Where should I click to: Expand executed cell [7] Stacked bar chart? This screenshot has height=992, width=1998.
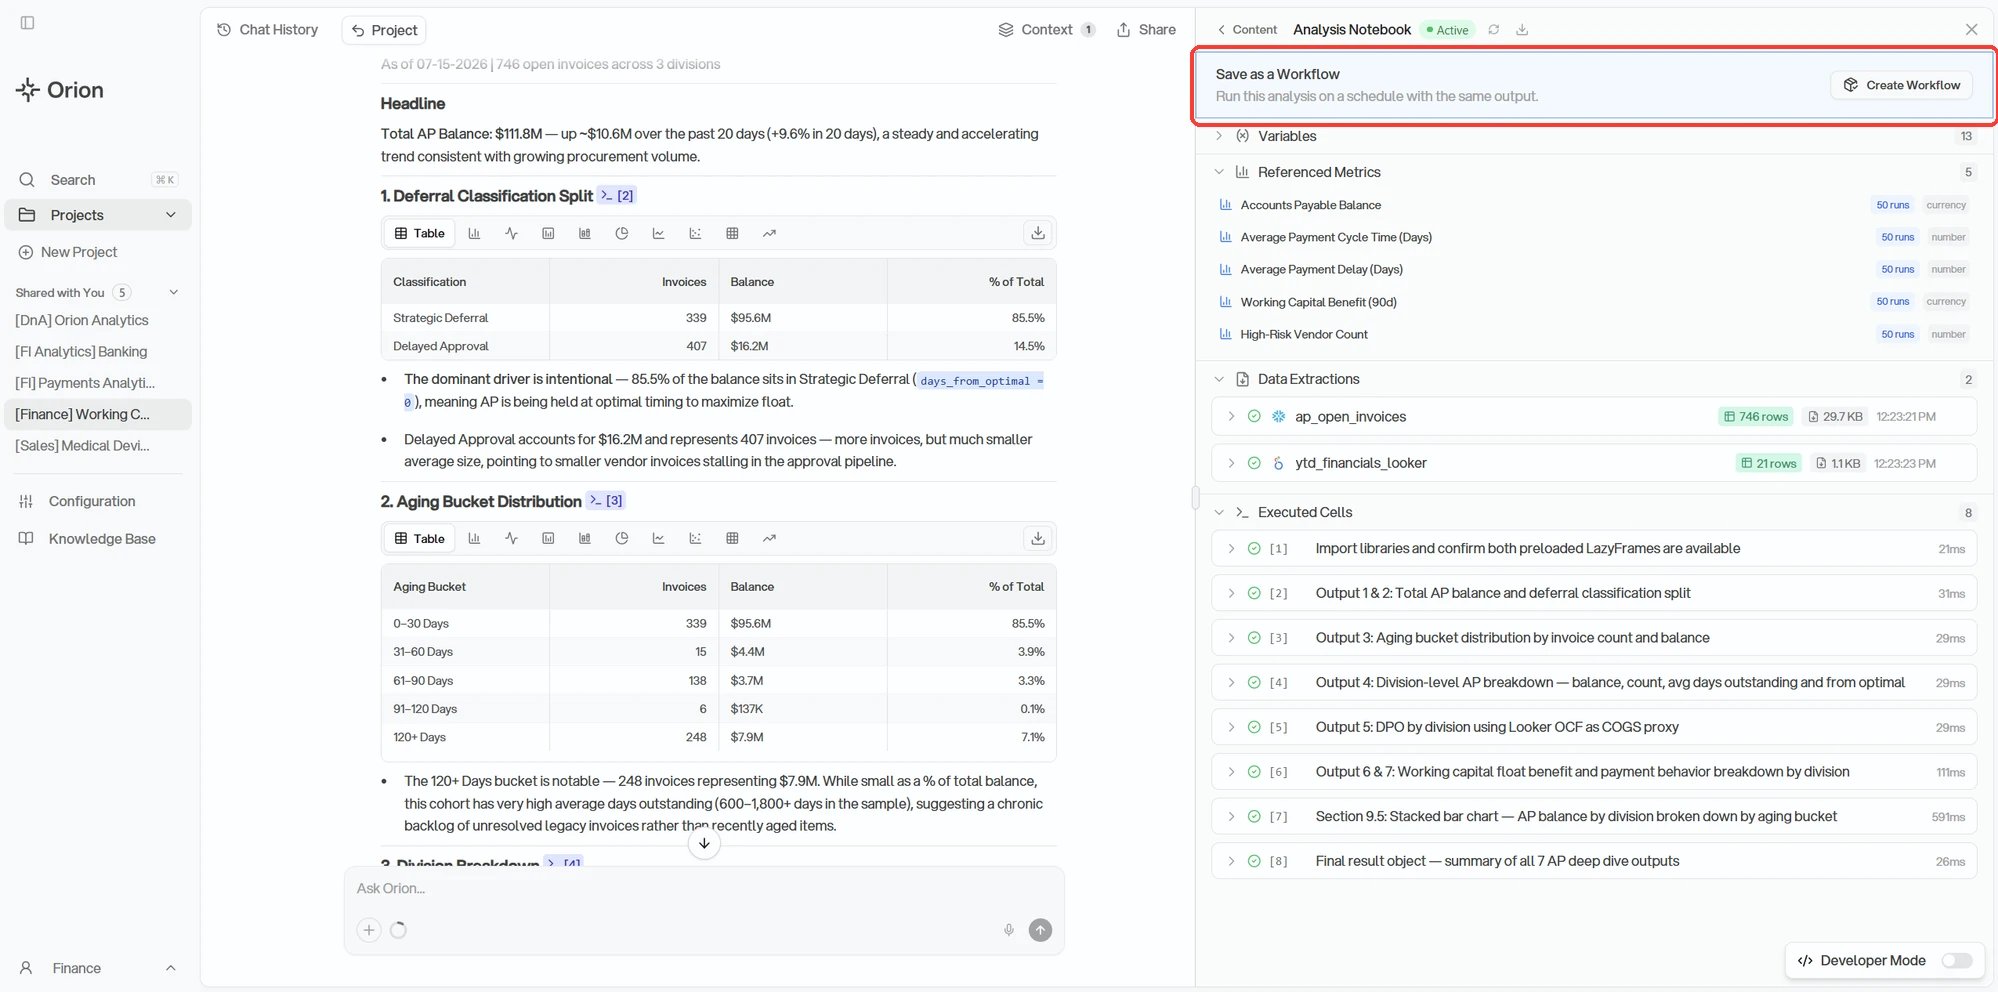coord(1231,817)
